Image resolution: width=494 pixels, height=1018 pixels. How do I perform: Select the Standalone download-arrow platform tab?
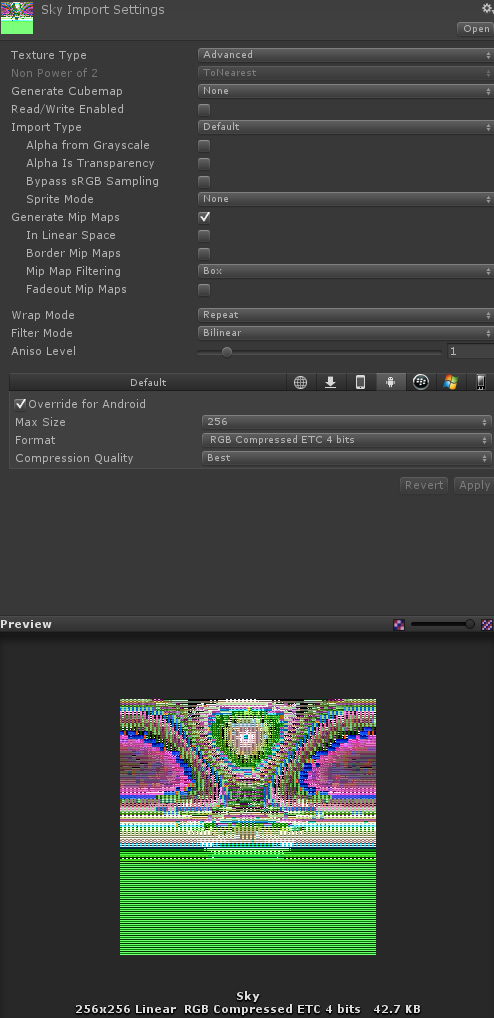[330, 382]
